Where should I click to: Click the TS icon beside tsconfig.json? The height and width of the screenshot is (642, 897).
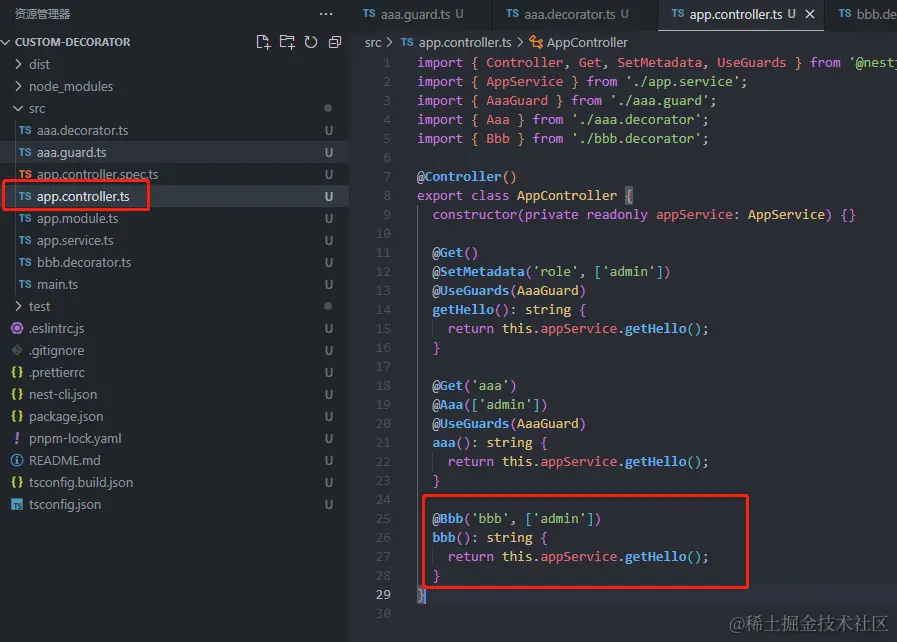point(17,505)
